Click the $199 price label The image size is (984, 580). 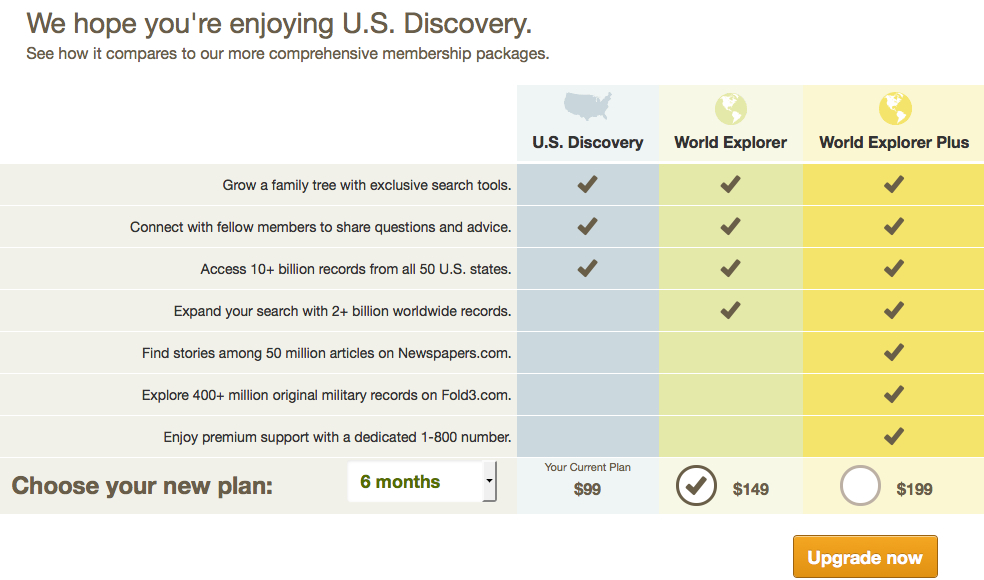pos(914,489)
